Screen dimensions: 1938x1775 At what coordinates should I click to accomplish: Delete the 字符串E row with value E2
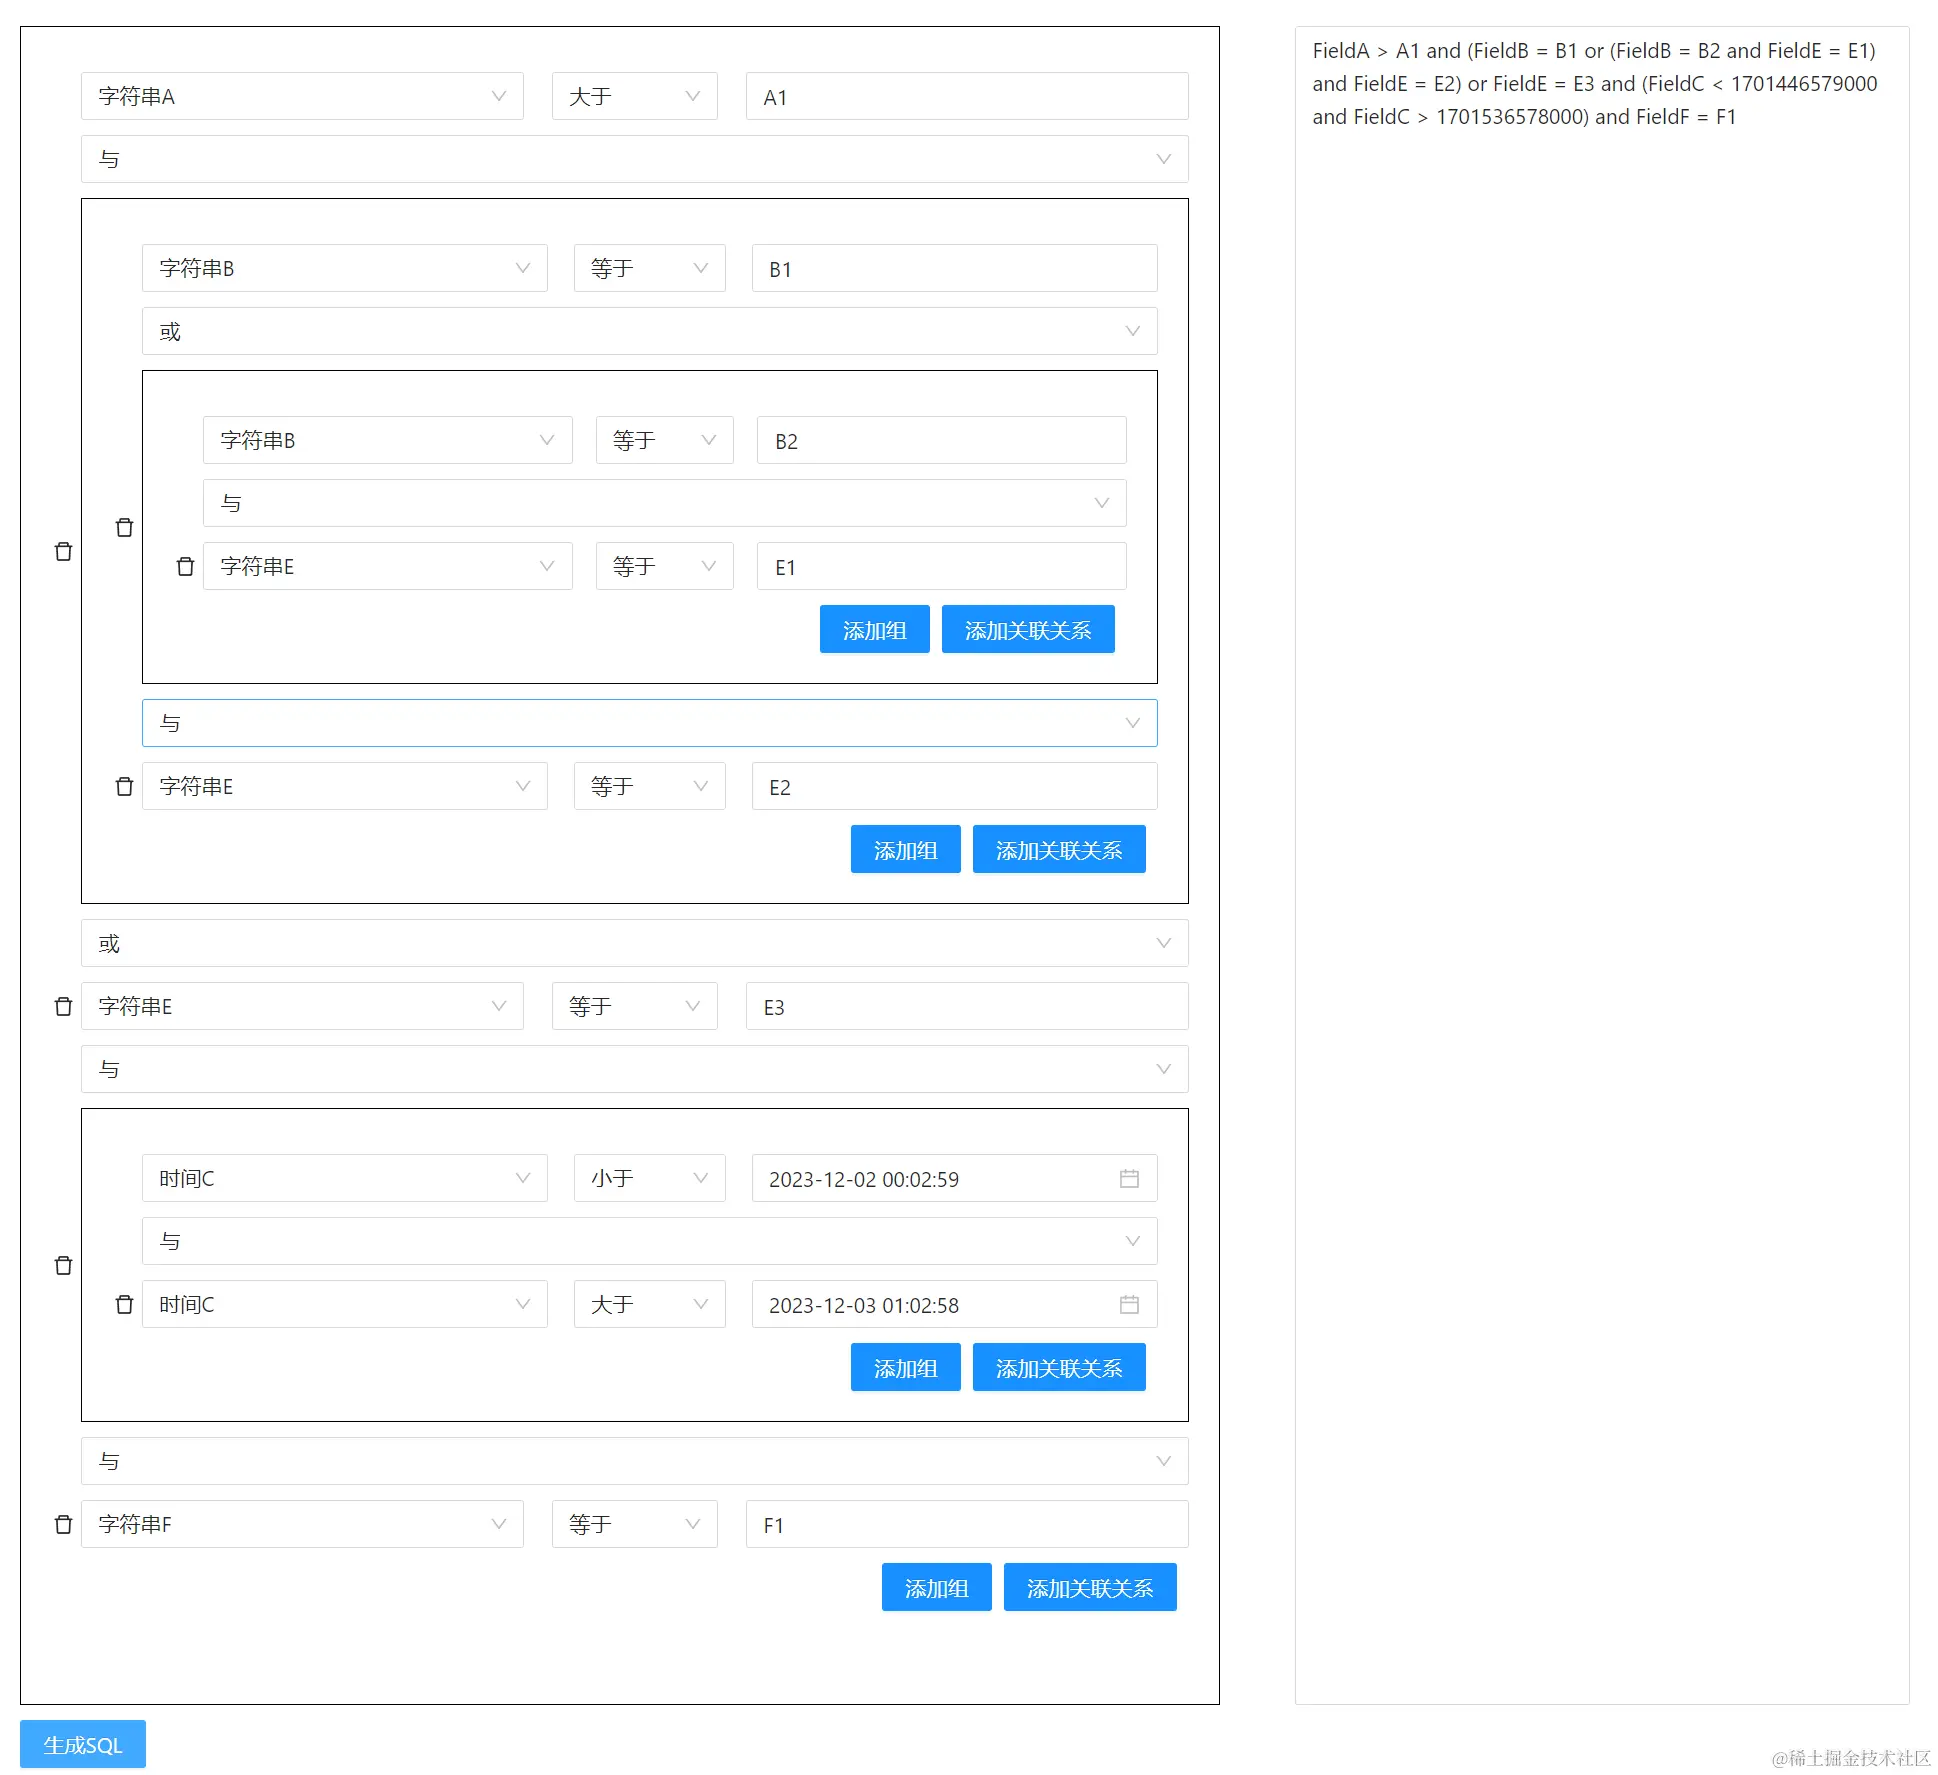(x=124, y=787)
